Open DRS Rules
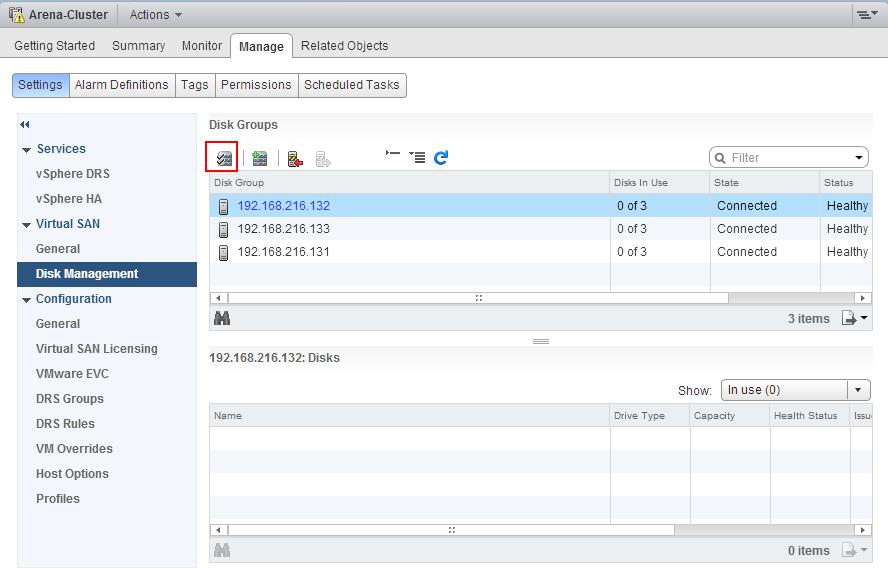The image size is (888, 569). pos(65,423)
